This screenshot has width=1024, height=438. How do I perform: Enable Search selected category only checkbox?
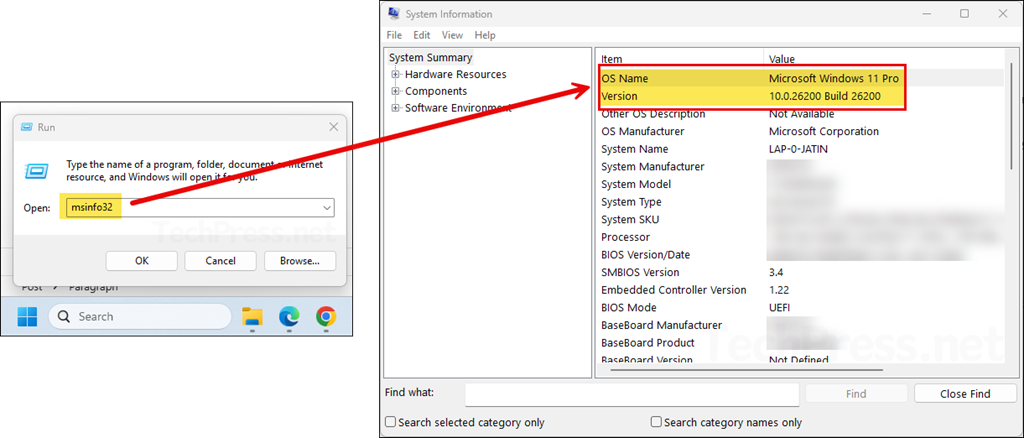(x=391, y=422)
